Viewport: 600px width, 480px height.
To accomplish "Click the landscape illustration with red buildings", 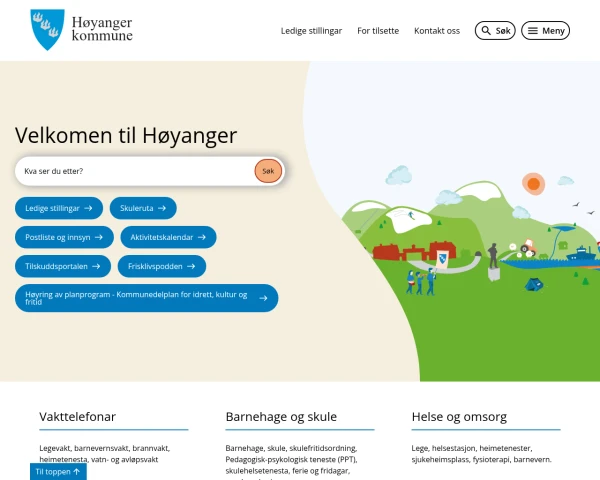I will tap(452, 221).
